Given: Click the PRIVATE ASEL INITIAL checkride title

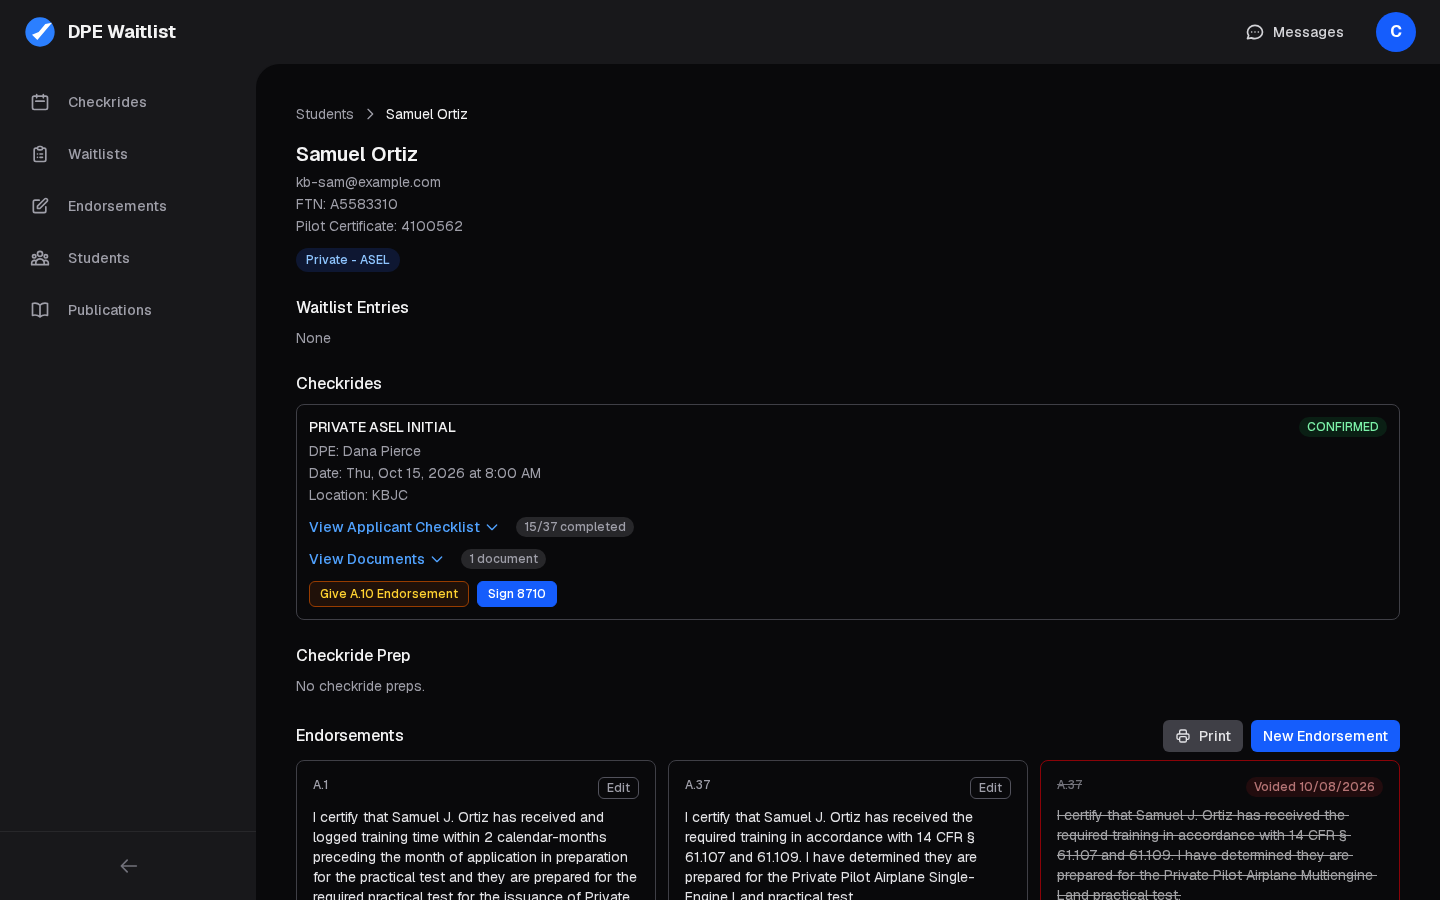Looking at the screenshot, I should [x=382, y=427].
